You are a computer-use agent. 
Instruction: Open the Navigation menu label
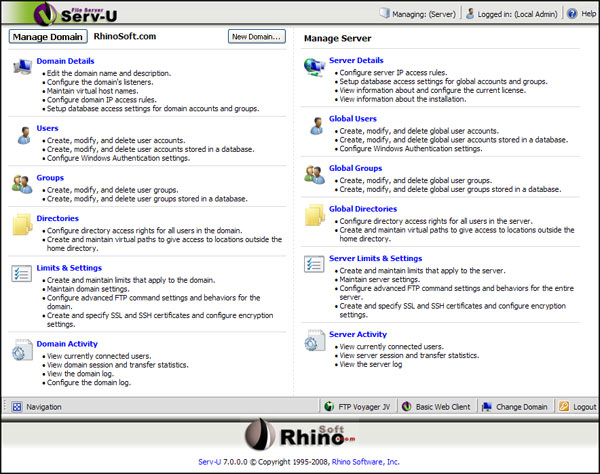click(x=44, y=407)
